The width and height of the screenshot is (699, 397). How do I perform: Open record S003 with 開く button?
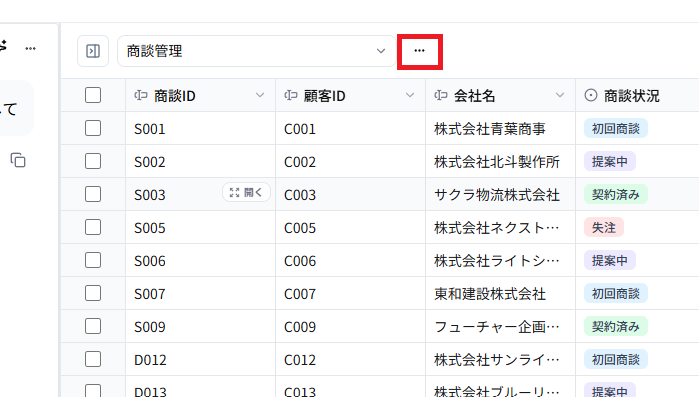point(247,192)
